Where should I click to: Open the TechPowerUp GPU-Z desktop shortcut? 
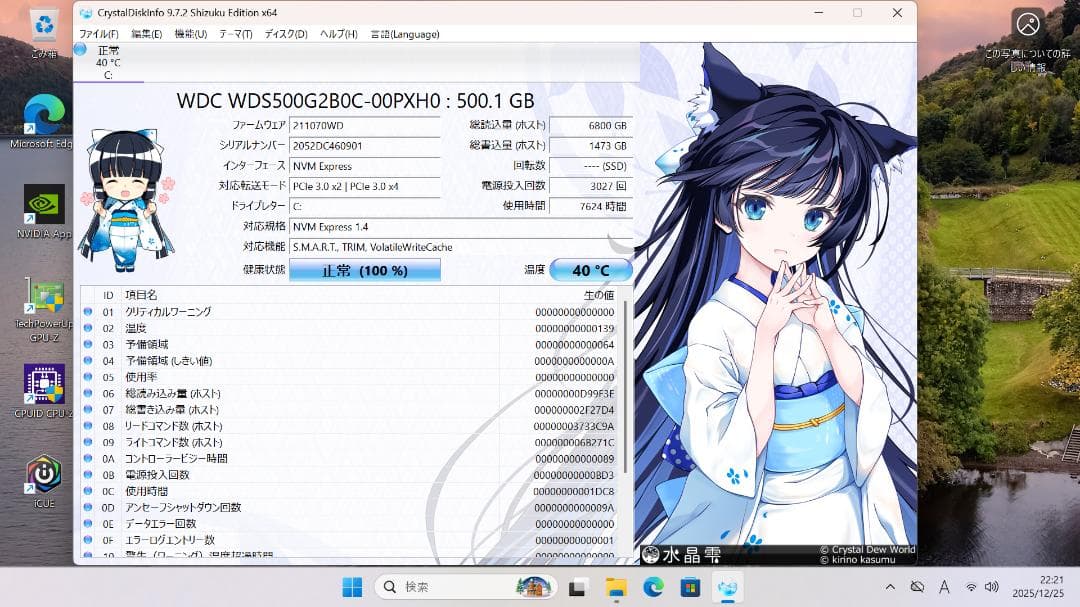point(44,299)
